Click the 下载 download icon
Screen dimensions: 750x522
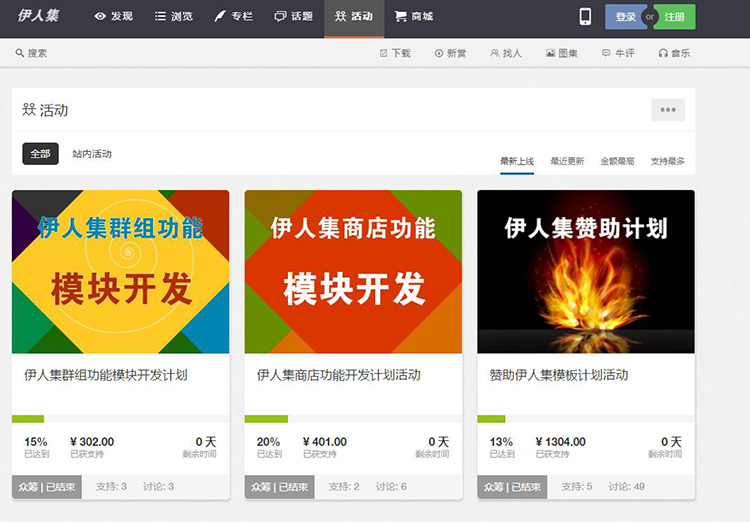point(383,53)
